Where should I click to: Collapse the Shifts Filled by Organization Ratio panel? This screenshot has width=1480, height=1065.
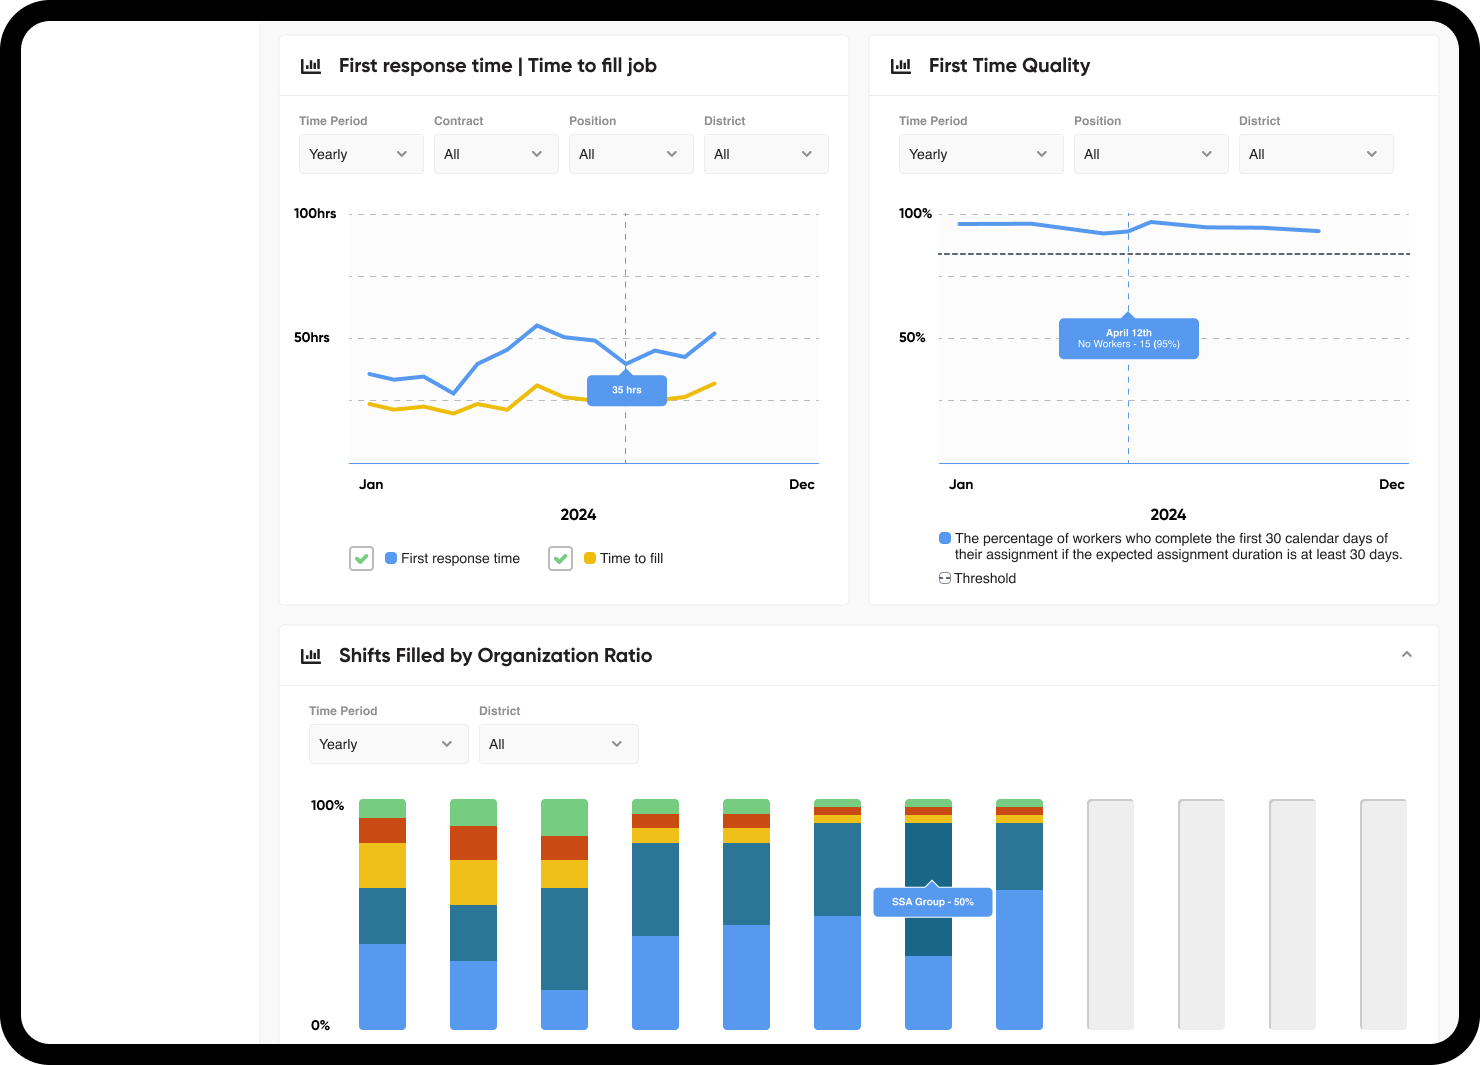pos(1407,655)
